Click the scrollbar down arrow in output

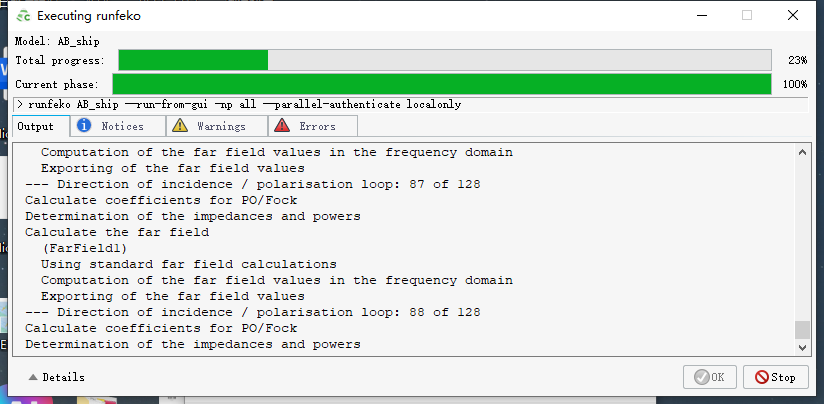(802, 347)
